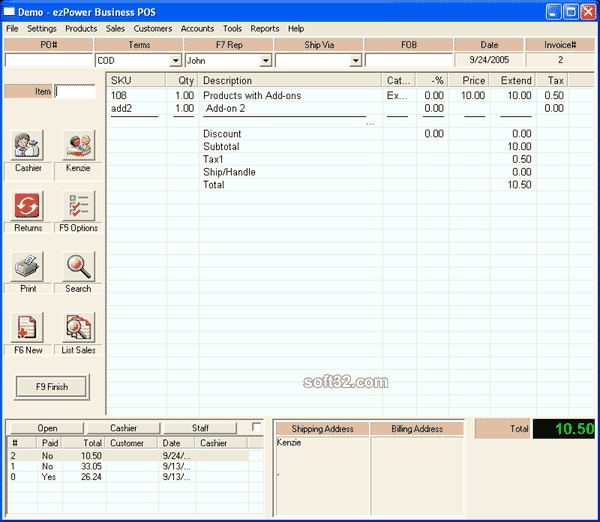The width and height of the screenshot is (600, 522).
Task: Click the Paid column header in sales list
Action: point(50,443)
